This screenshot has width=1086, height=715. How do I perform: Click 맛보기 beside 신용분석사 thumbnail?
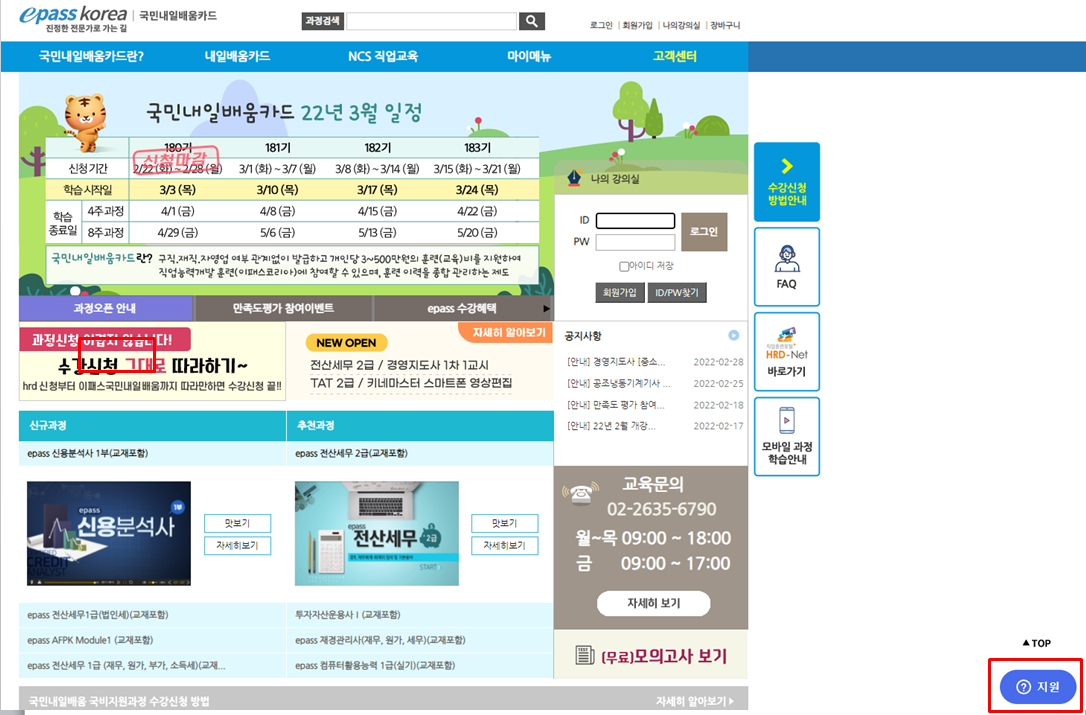[x=238, y=523]
